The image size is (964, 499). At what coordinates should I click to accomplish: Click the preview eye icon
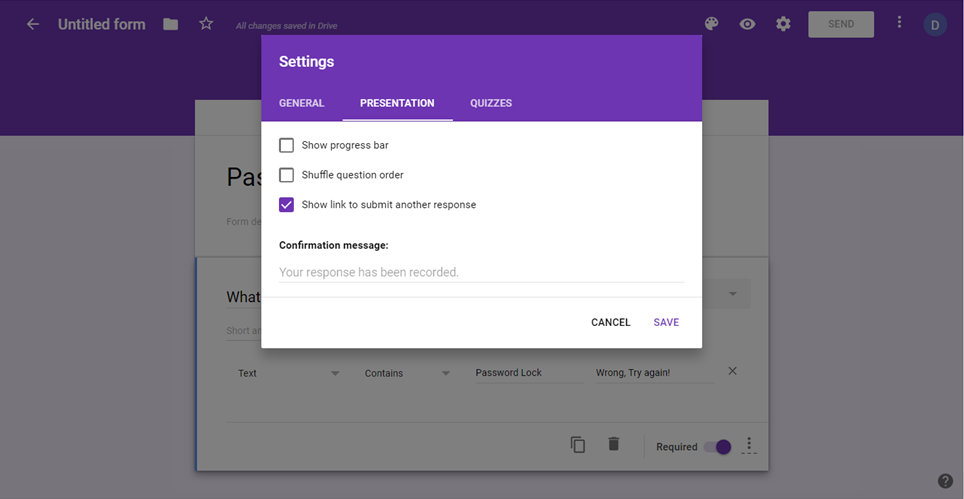pyautogui.click(x=747, y=24)
